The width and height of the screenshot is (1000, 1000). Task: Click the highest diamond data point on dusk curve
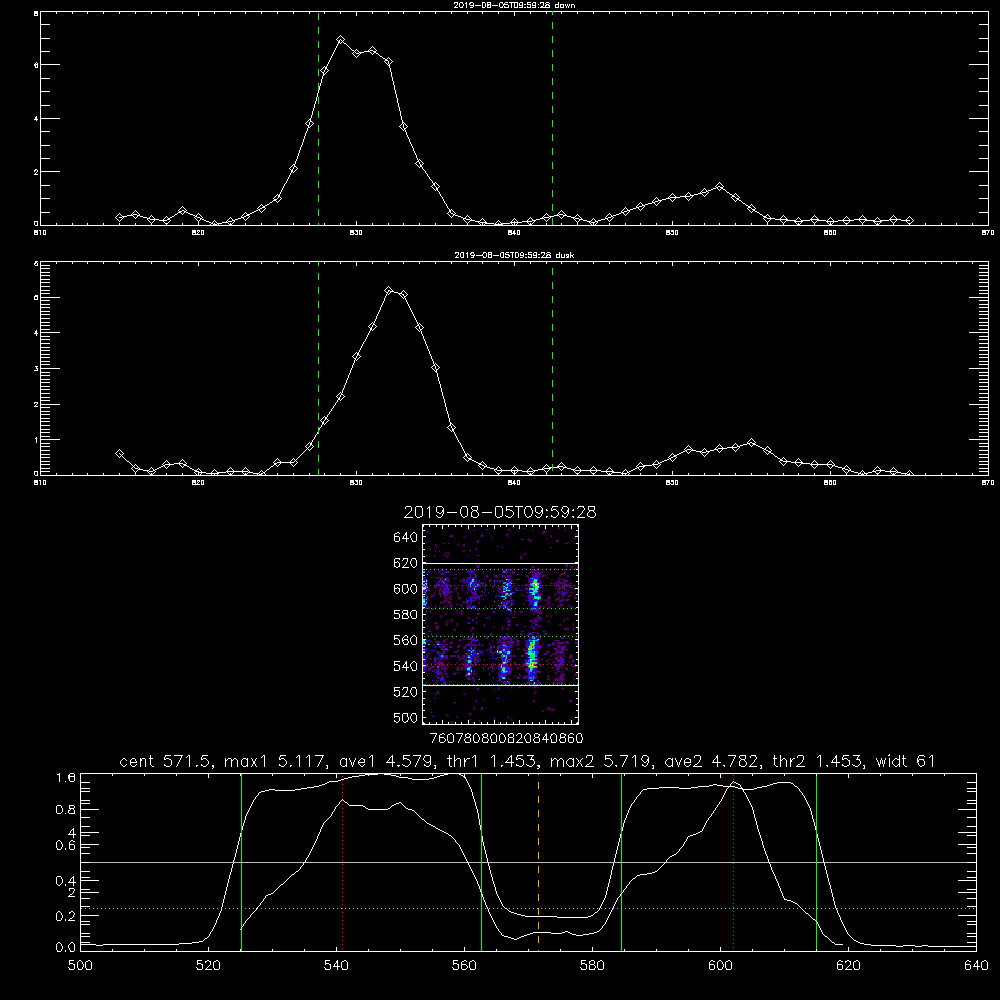[388, 290]
